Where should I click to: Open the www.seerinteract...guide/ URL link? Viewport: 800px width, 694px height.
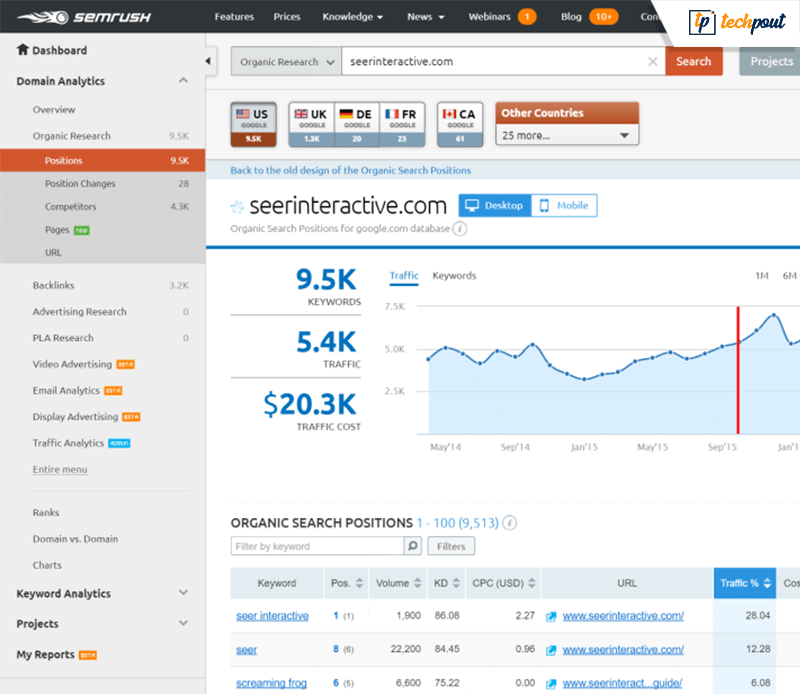pyautogui.click(x=622, y=683)
